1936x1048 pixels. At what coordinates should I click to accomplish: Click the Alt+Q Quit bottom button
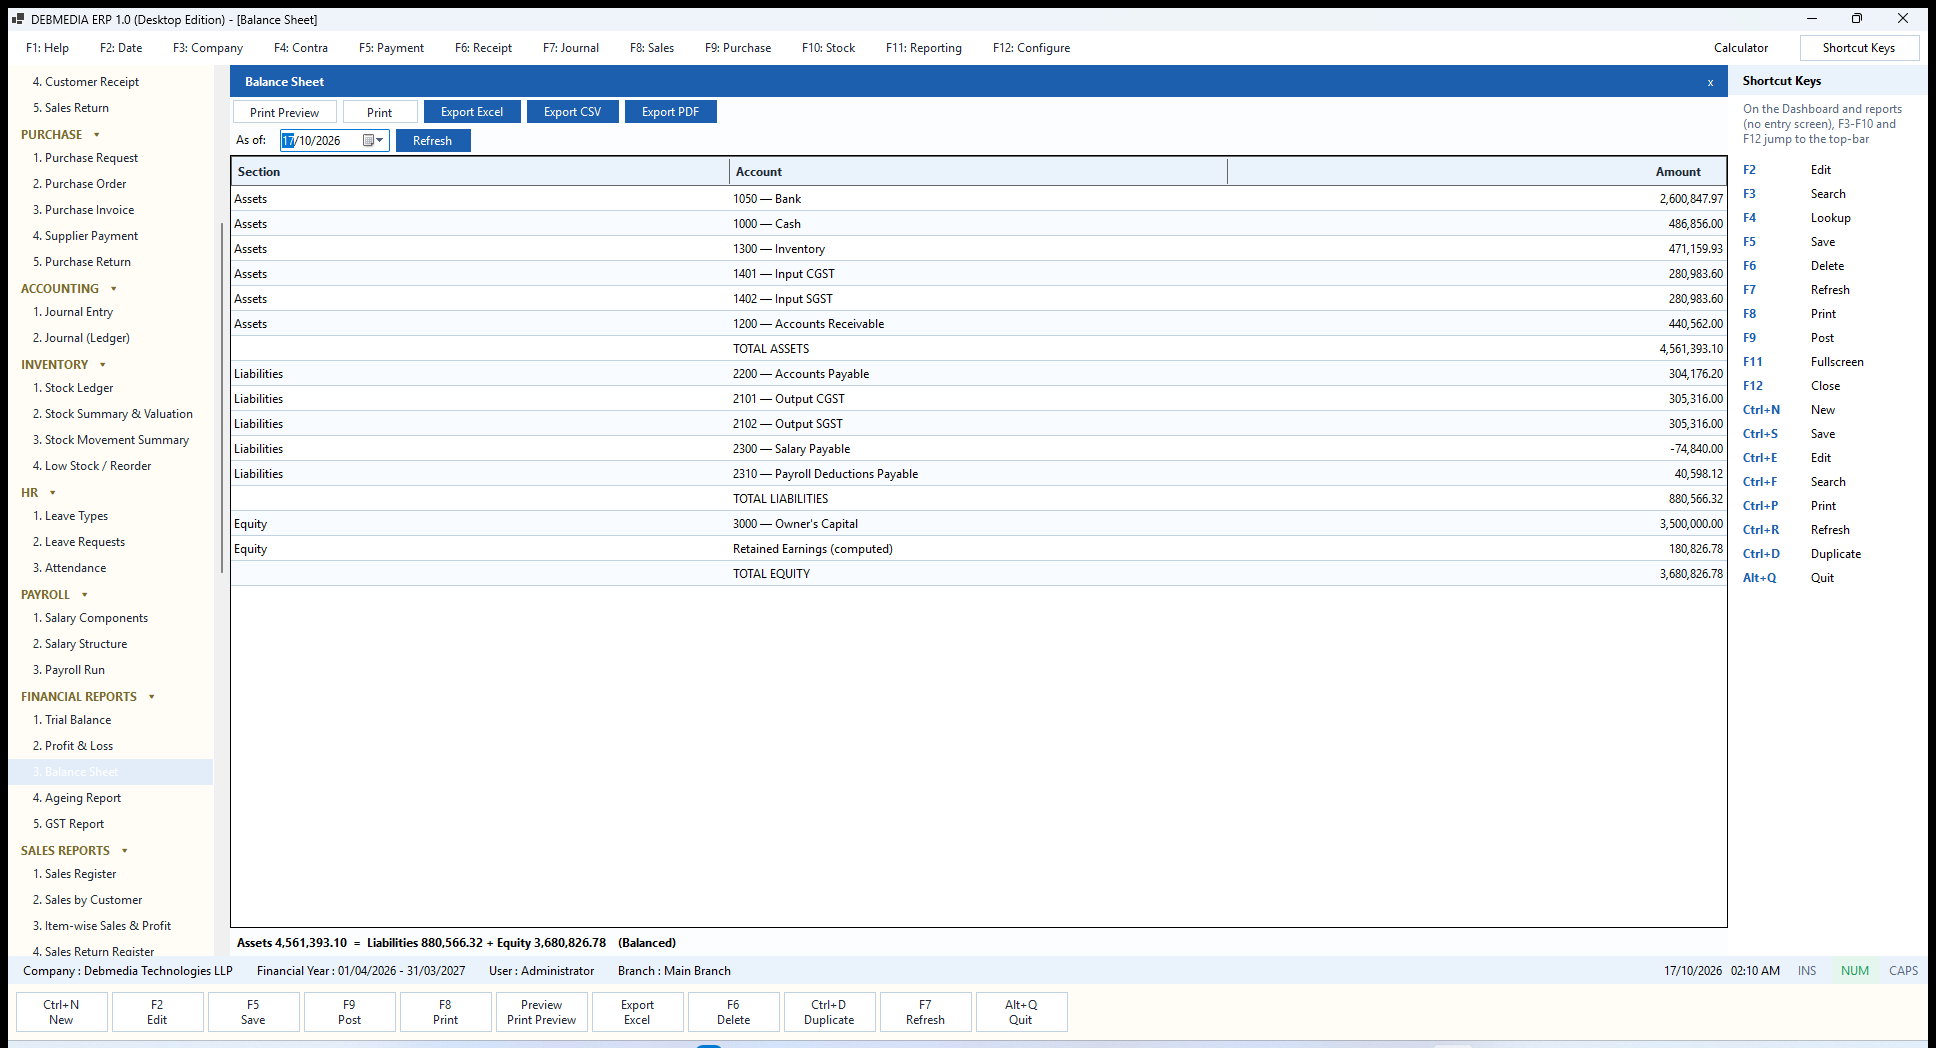tap(1021, 1012)
